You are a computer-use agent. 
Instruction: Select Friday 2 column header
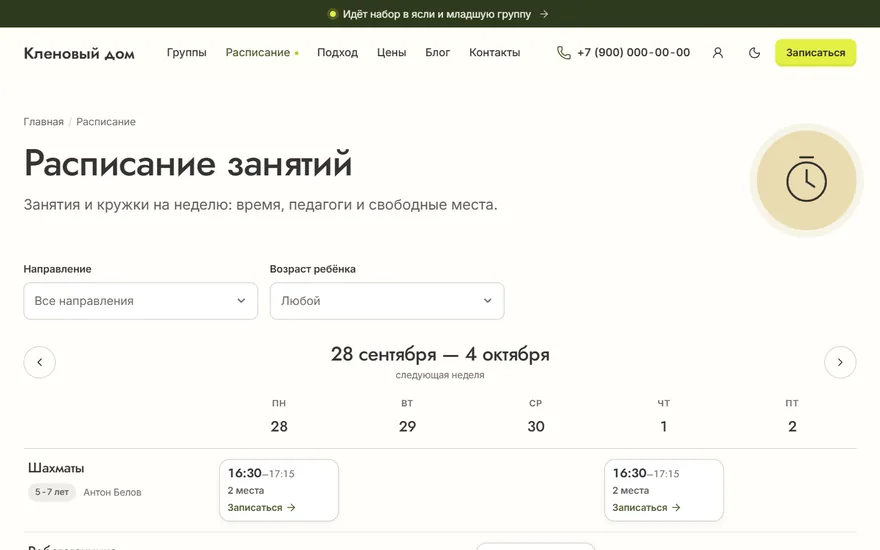pos(792,416)
